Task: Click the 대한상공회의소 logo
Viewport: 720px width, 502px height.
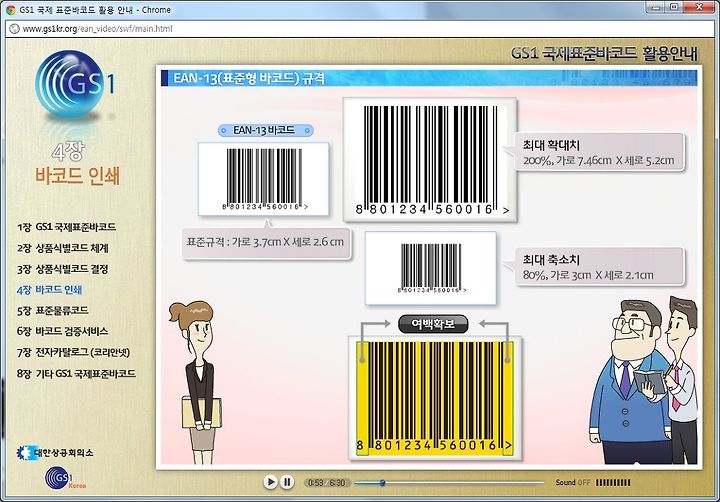Action: point(55,453)
